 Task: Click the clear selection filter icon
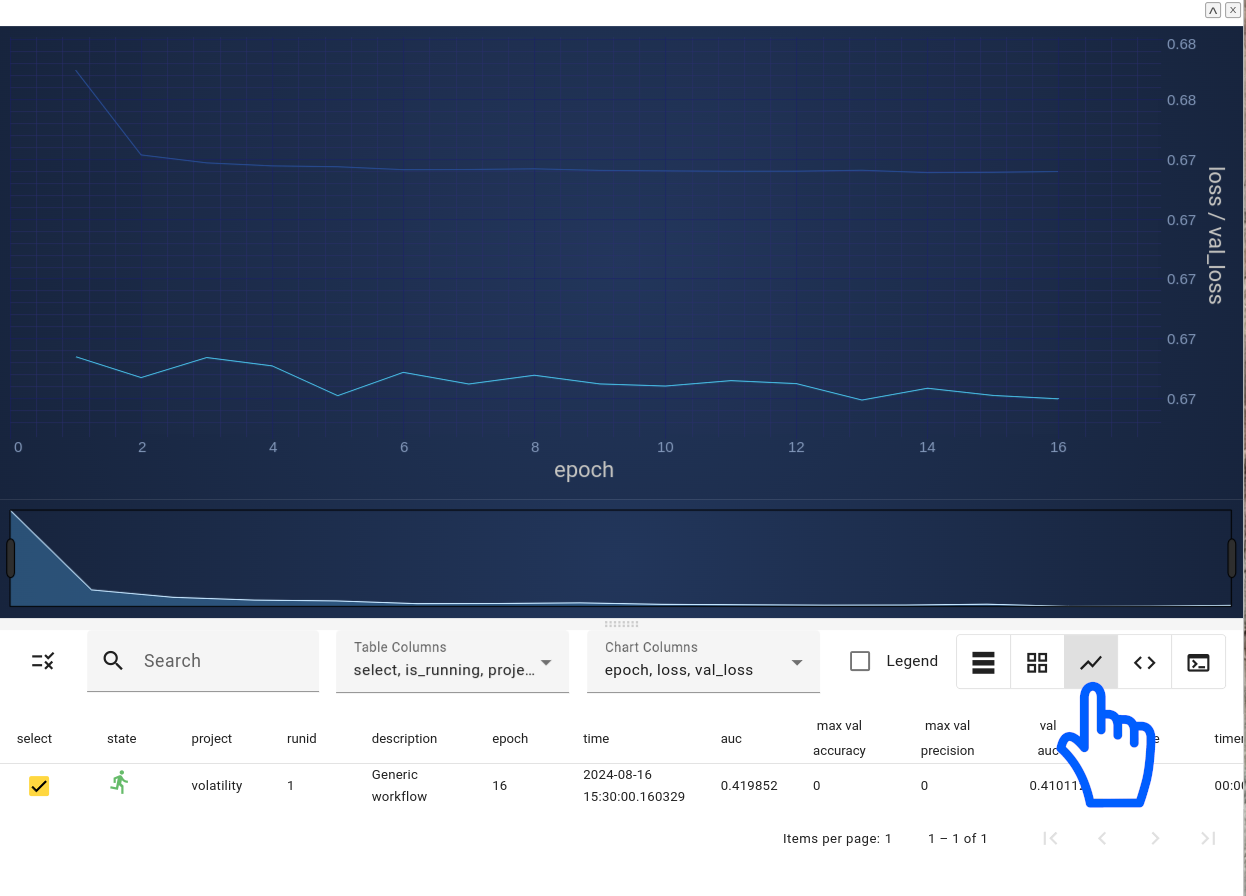pyautogui.click(x=42, y=661)
